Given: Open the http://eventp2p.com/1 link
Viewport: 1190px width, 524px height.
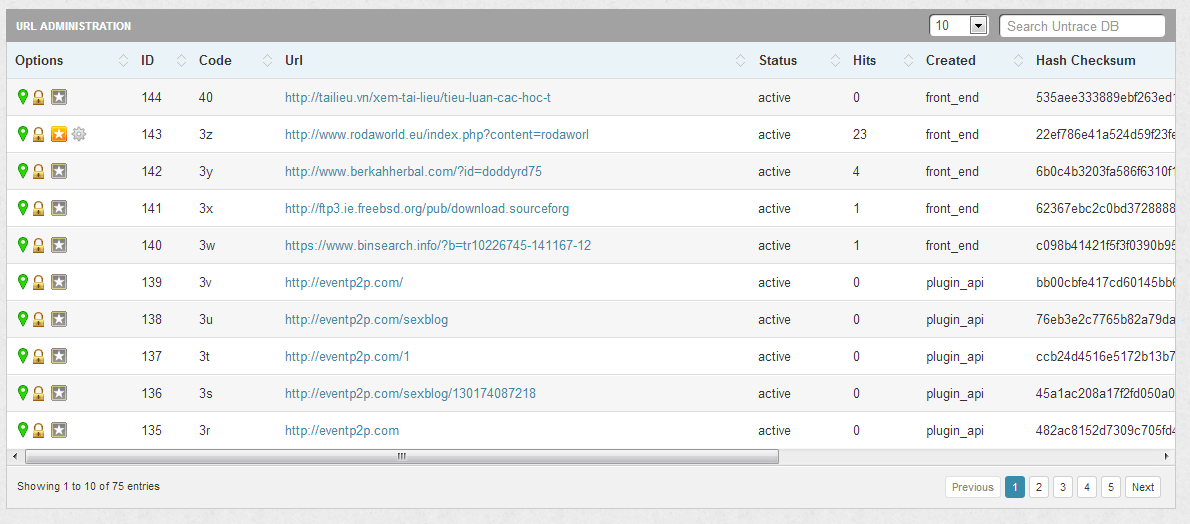Looking at the screenshot, I should (x=348, y=356).
